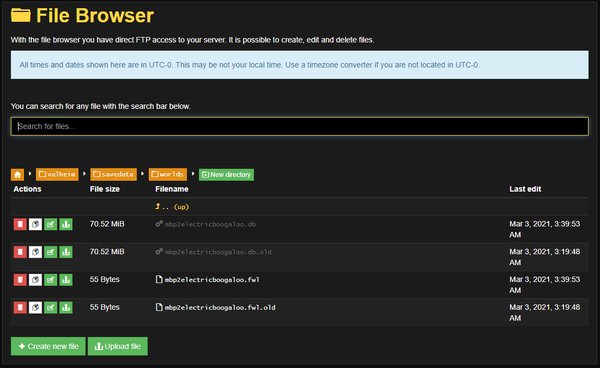
Task: Edit mbp2electricboogaloo.fwl.old via the green pencil icon
Action: (x=51, y=308)
